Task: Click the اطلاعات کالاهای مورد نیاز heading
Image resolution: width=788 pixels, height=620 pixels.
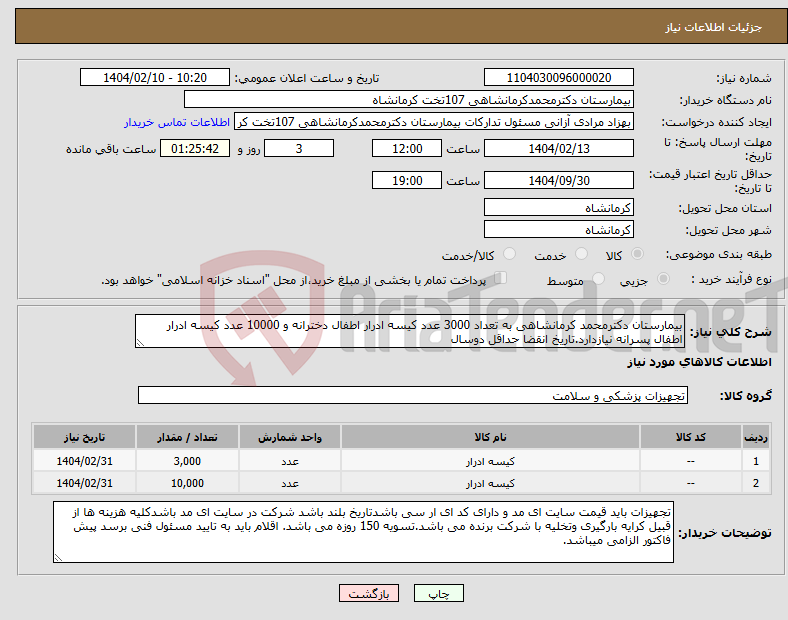Action: [x=699, y=362]
